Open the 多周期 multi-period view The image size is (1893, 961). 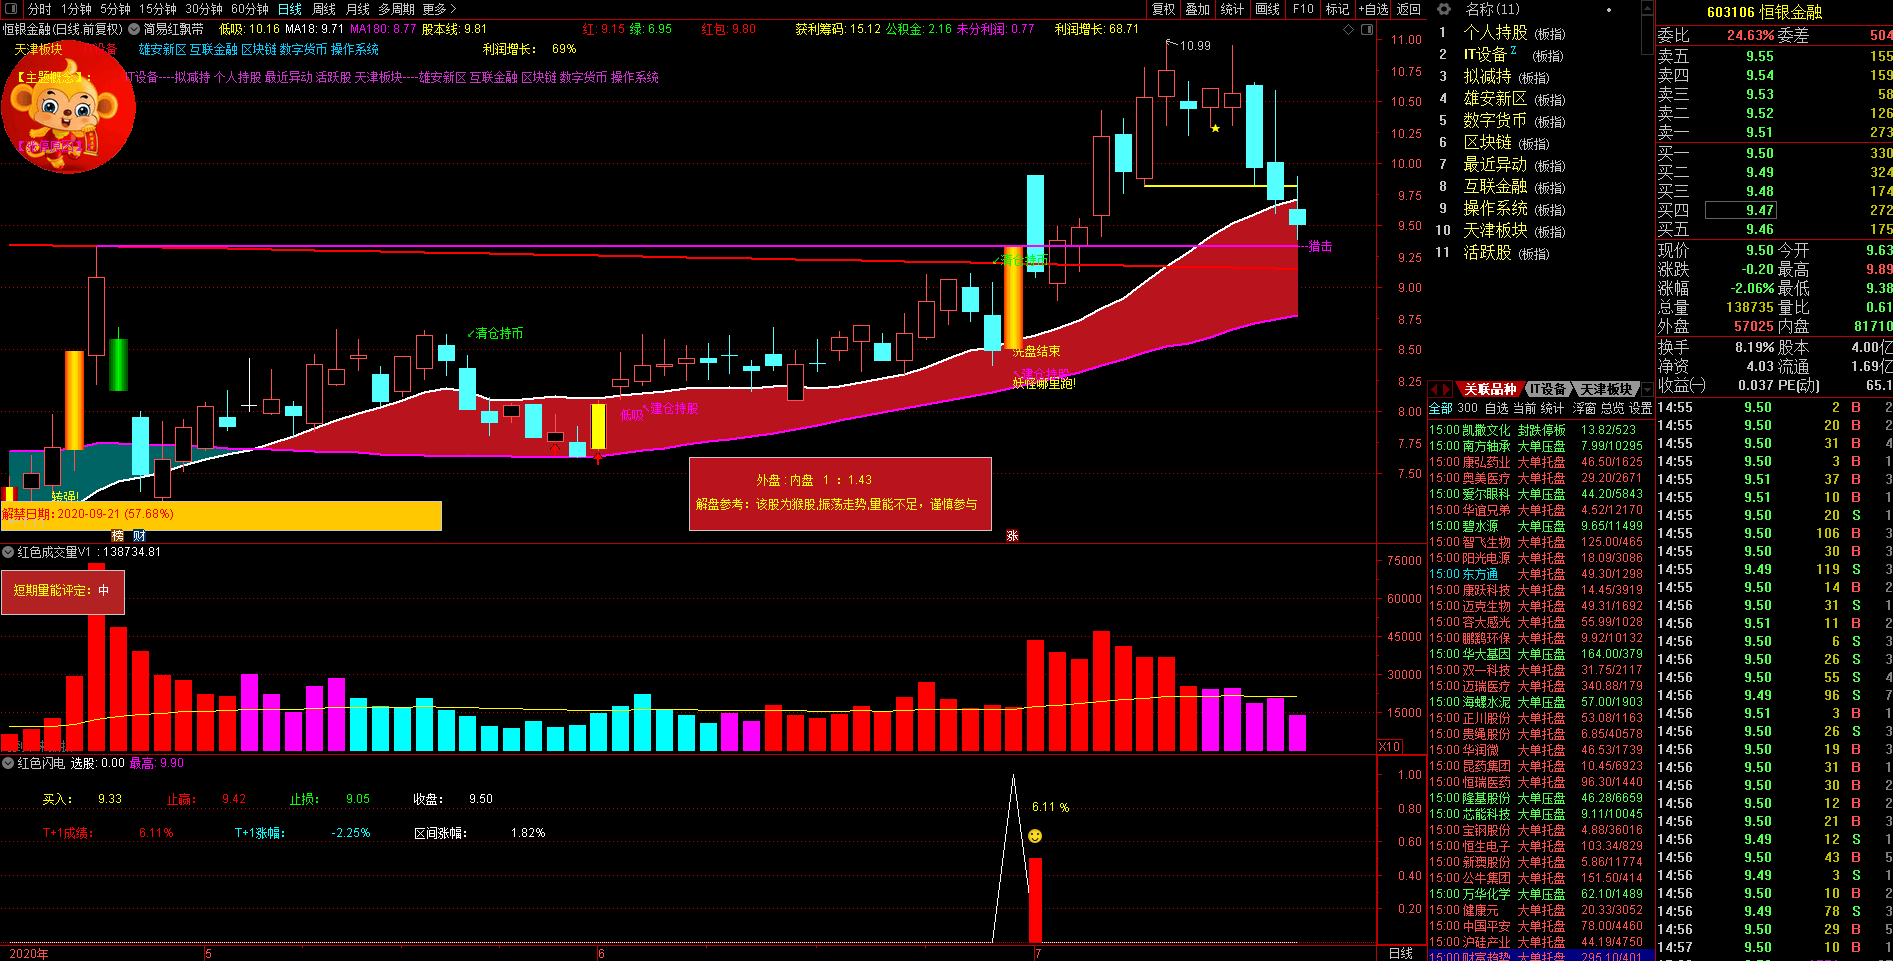(396, 9)
